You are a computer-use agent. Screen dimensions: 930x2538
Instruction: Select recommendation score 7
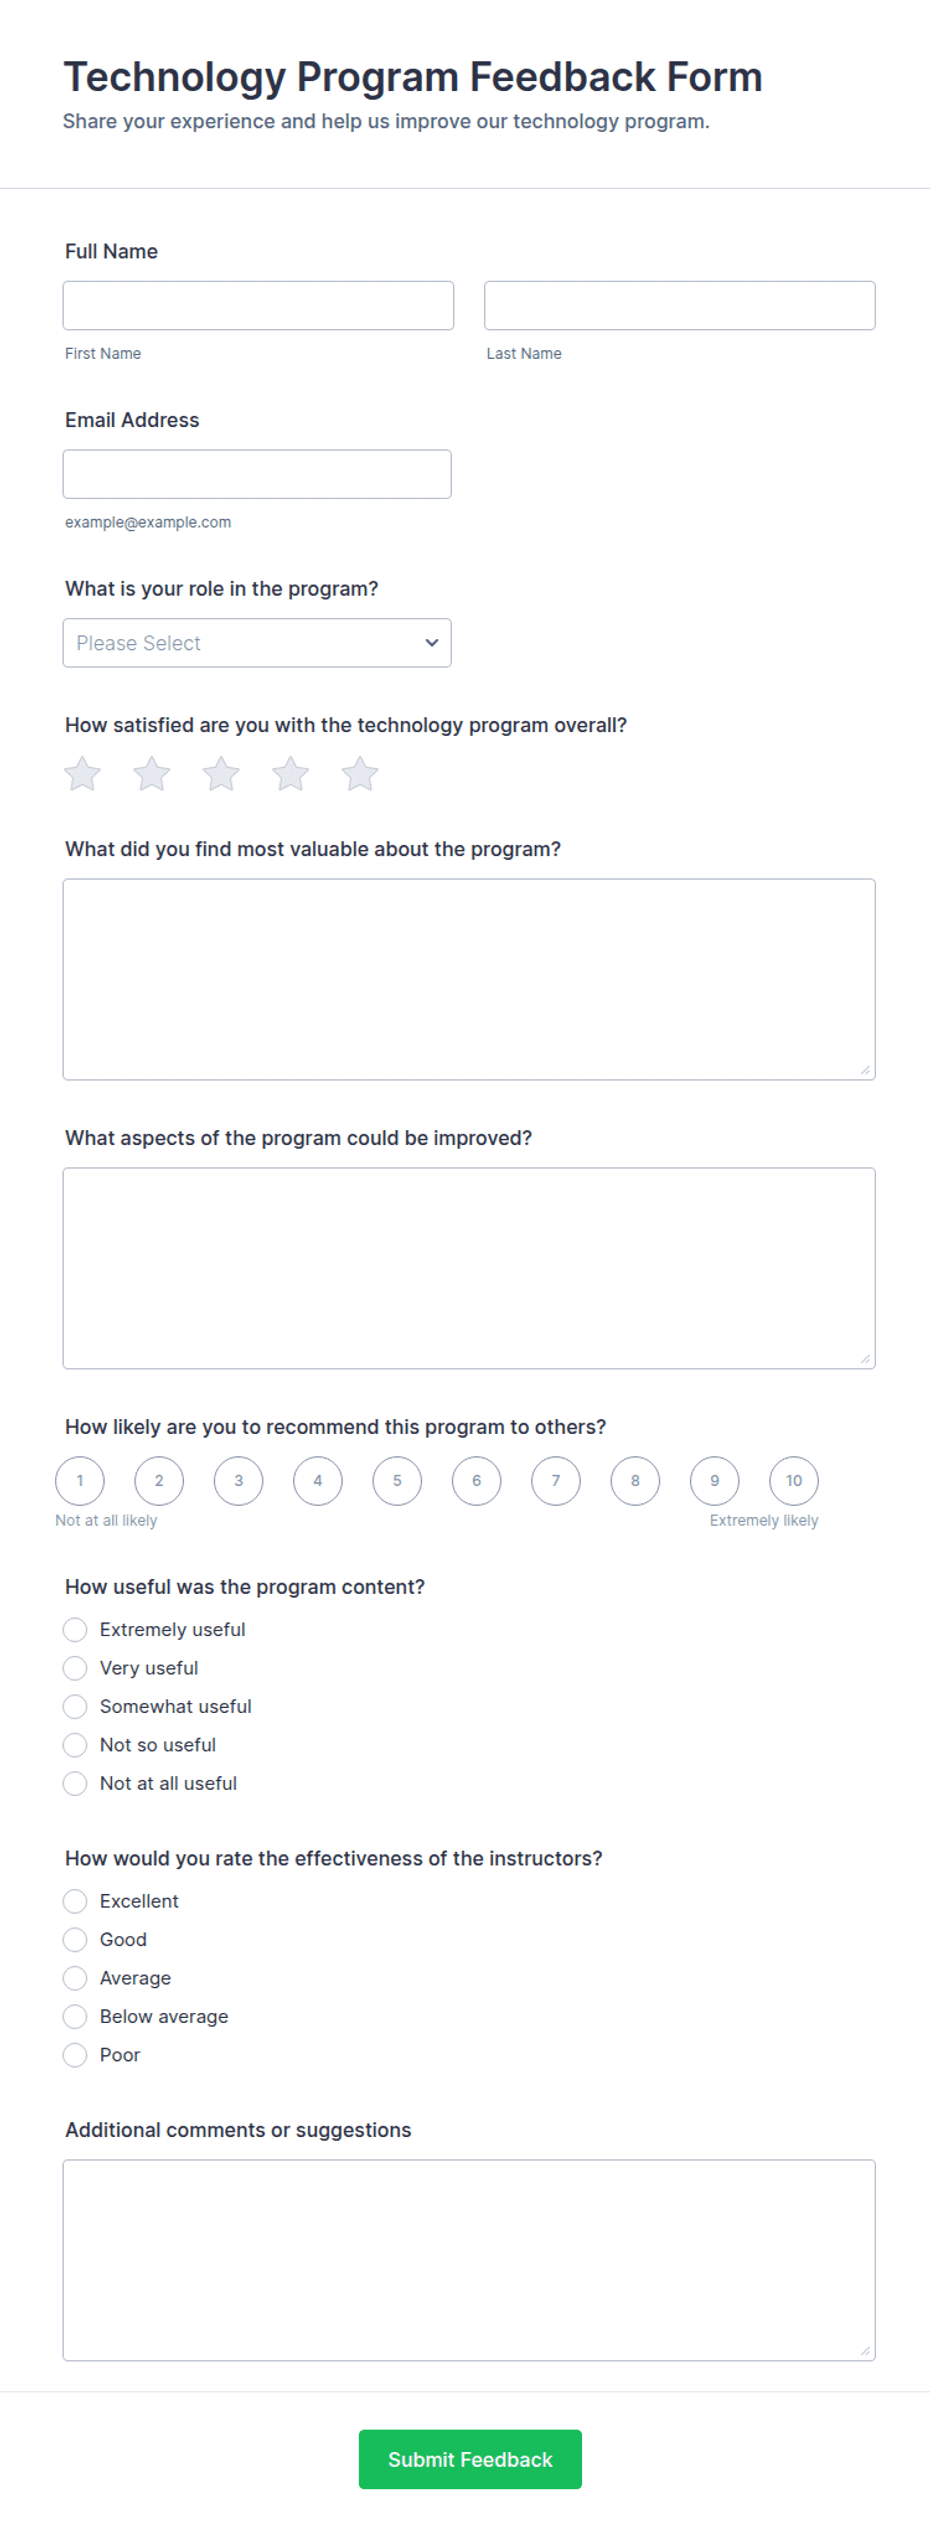(x=556, y=1481)
